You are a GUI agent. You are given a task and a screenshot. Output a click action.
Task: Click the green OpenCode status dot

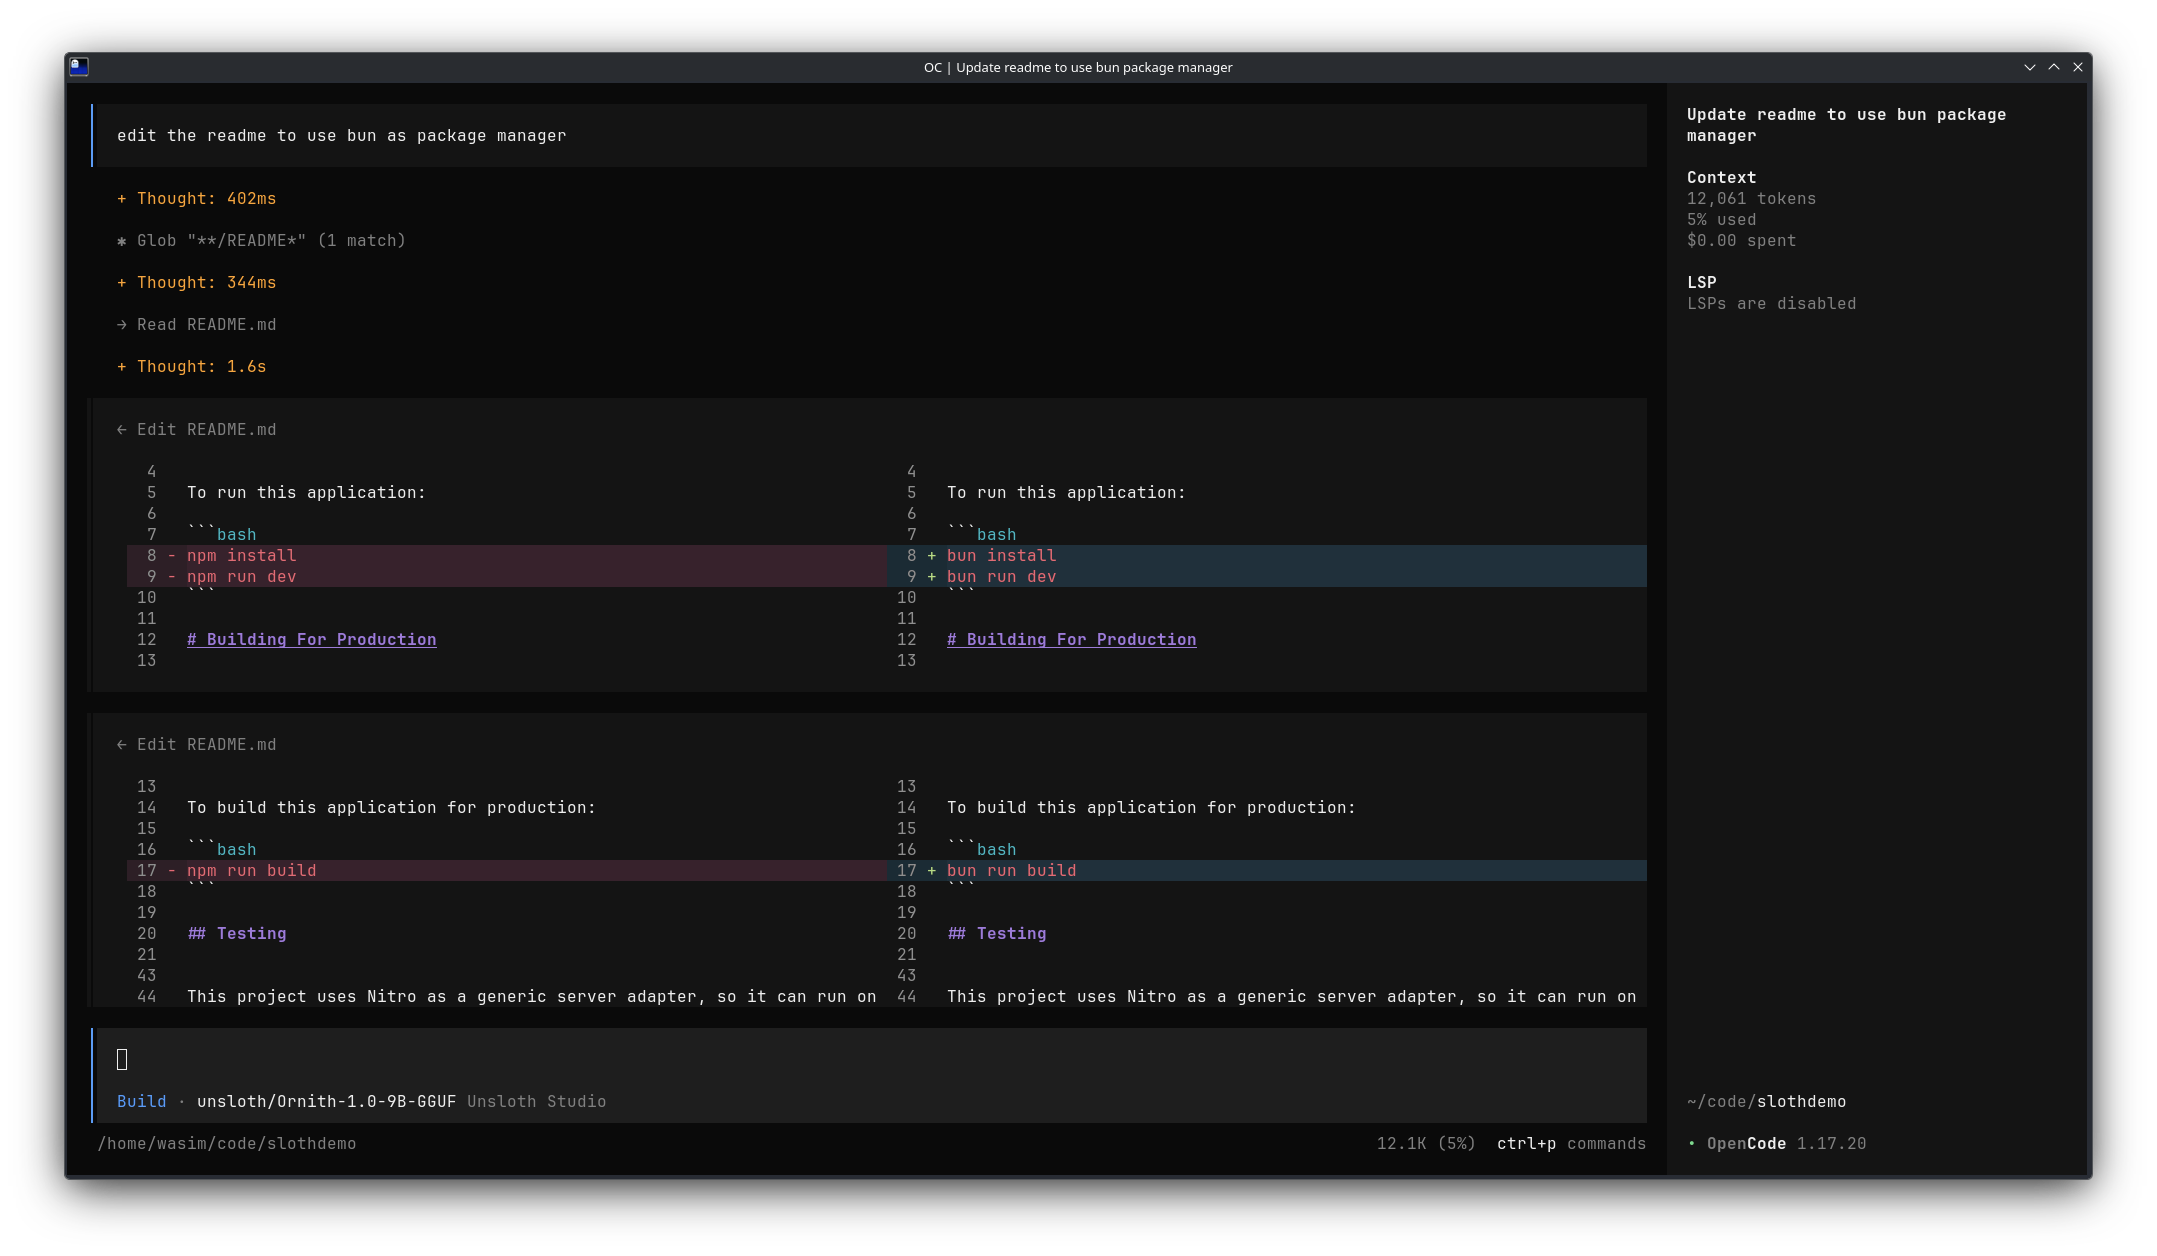point(1692,1143)
